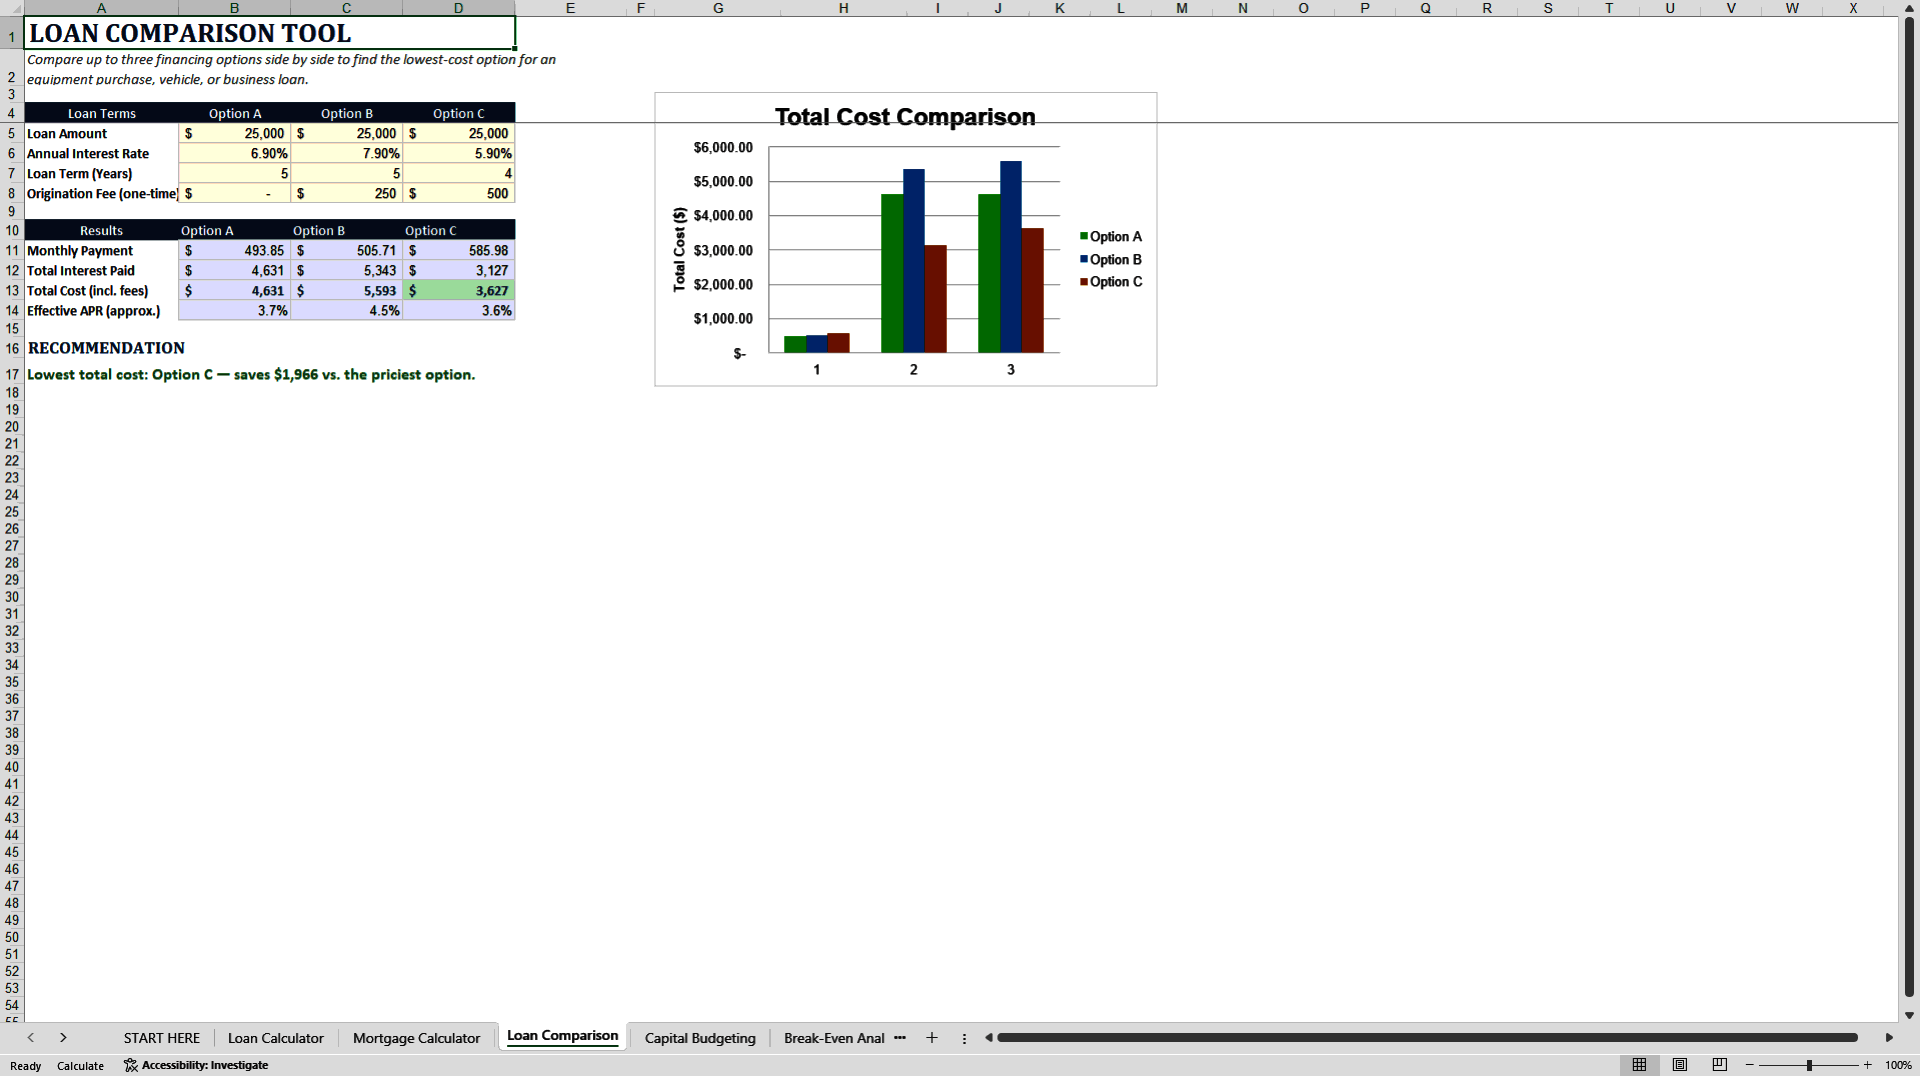Open the START HERE sheet tab
The image size is (1920, 1076).
[x=162, y=1038]
